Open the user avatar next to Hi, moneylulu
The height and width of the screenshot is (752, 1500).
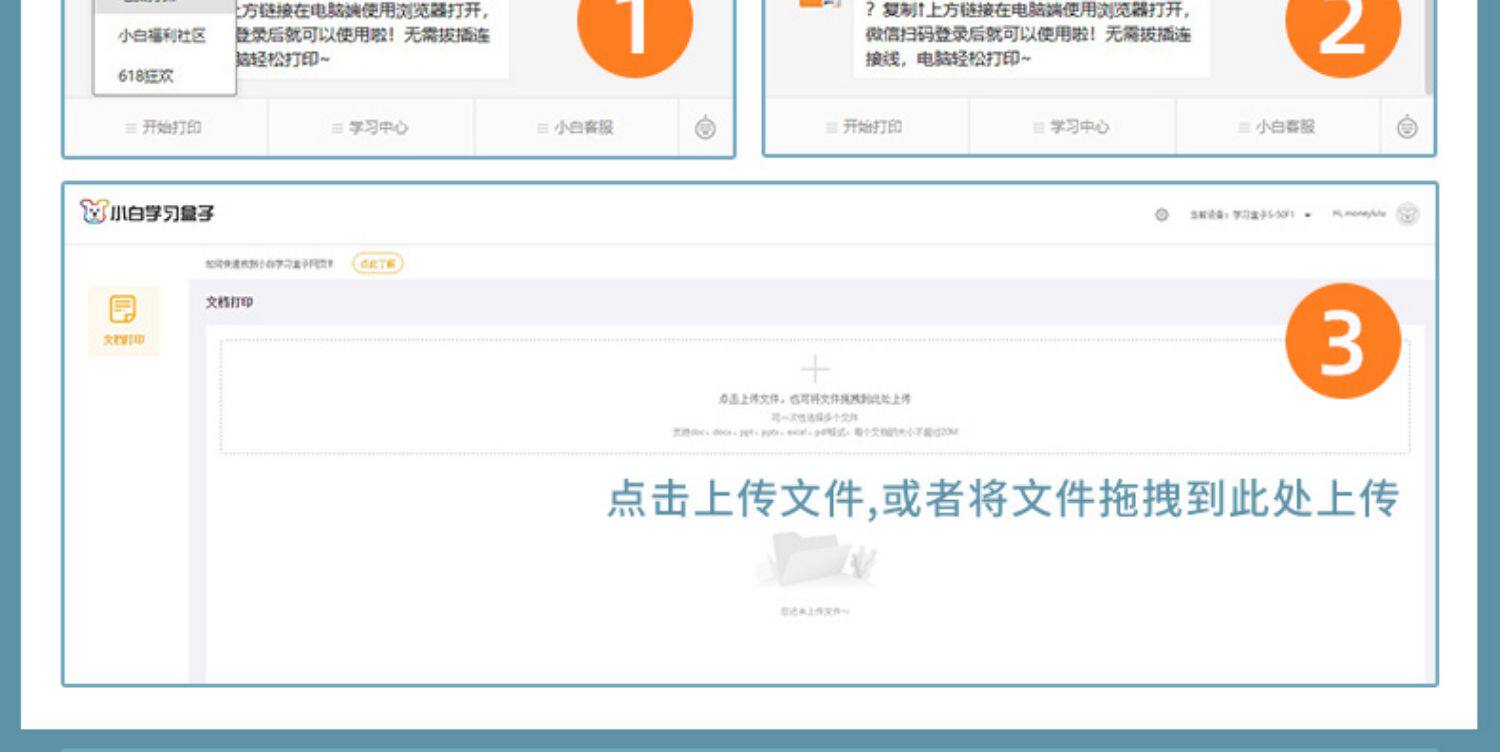click(1407, 214)
